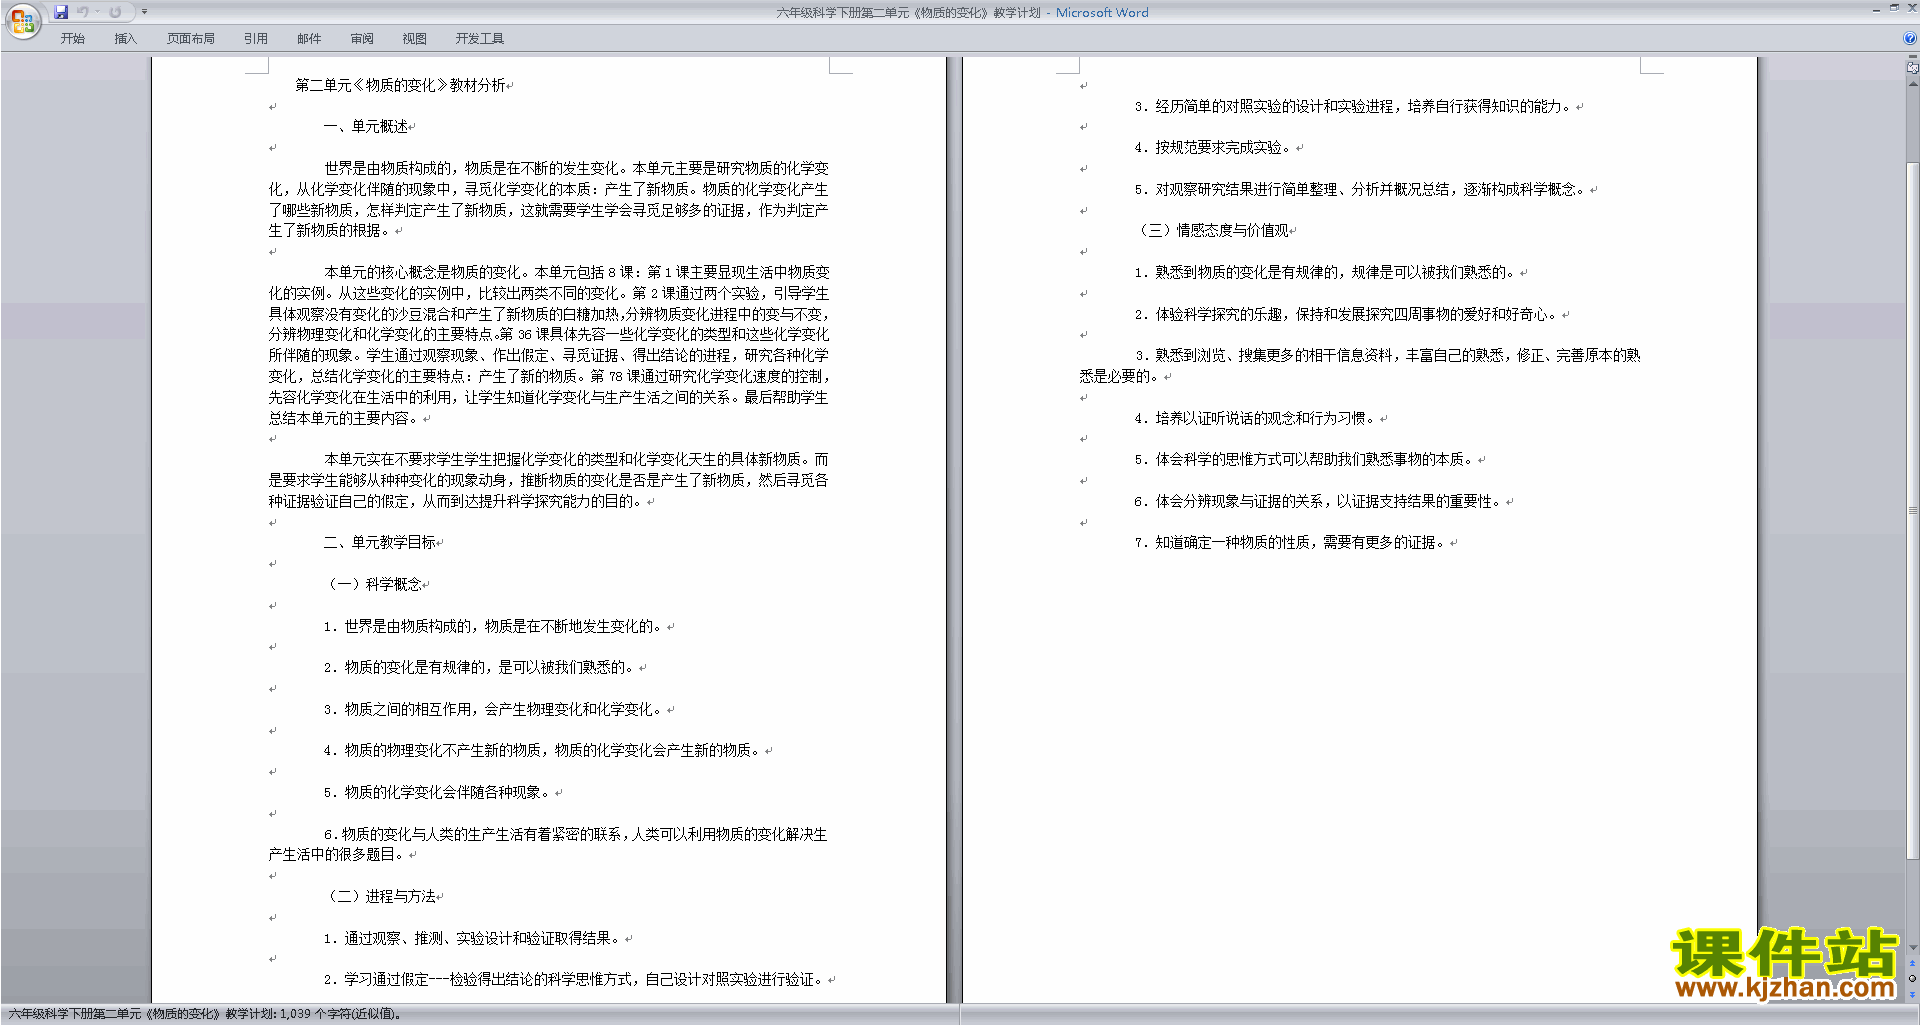Click the heading 二、单元教学目标
Image resolution: width=1920 pixels, height=1025 pixels.
click(x=379, y=542)
